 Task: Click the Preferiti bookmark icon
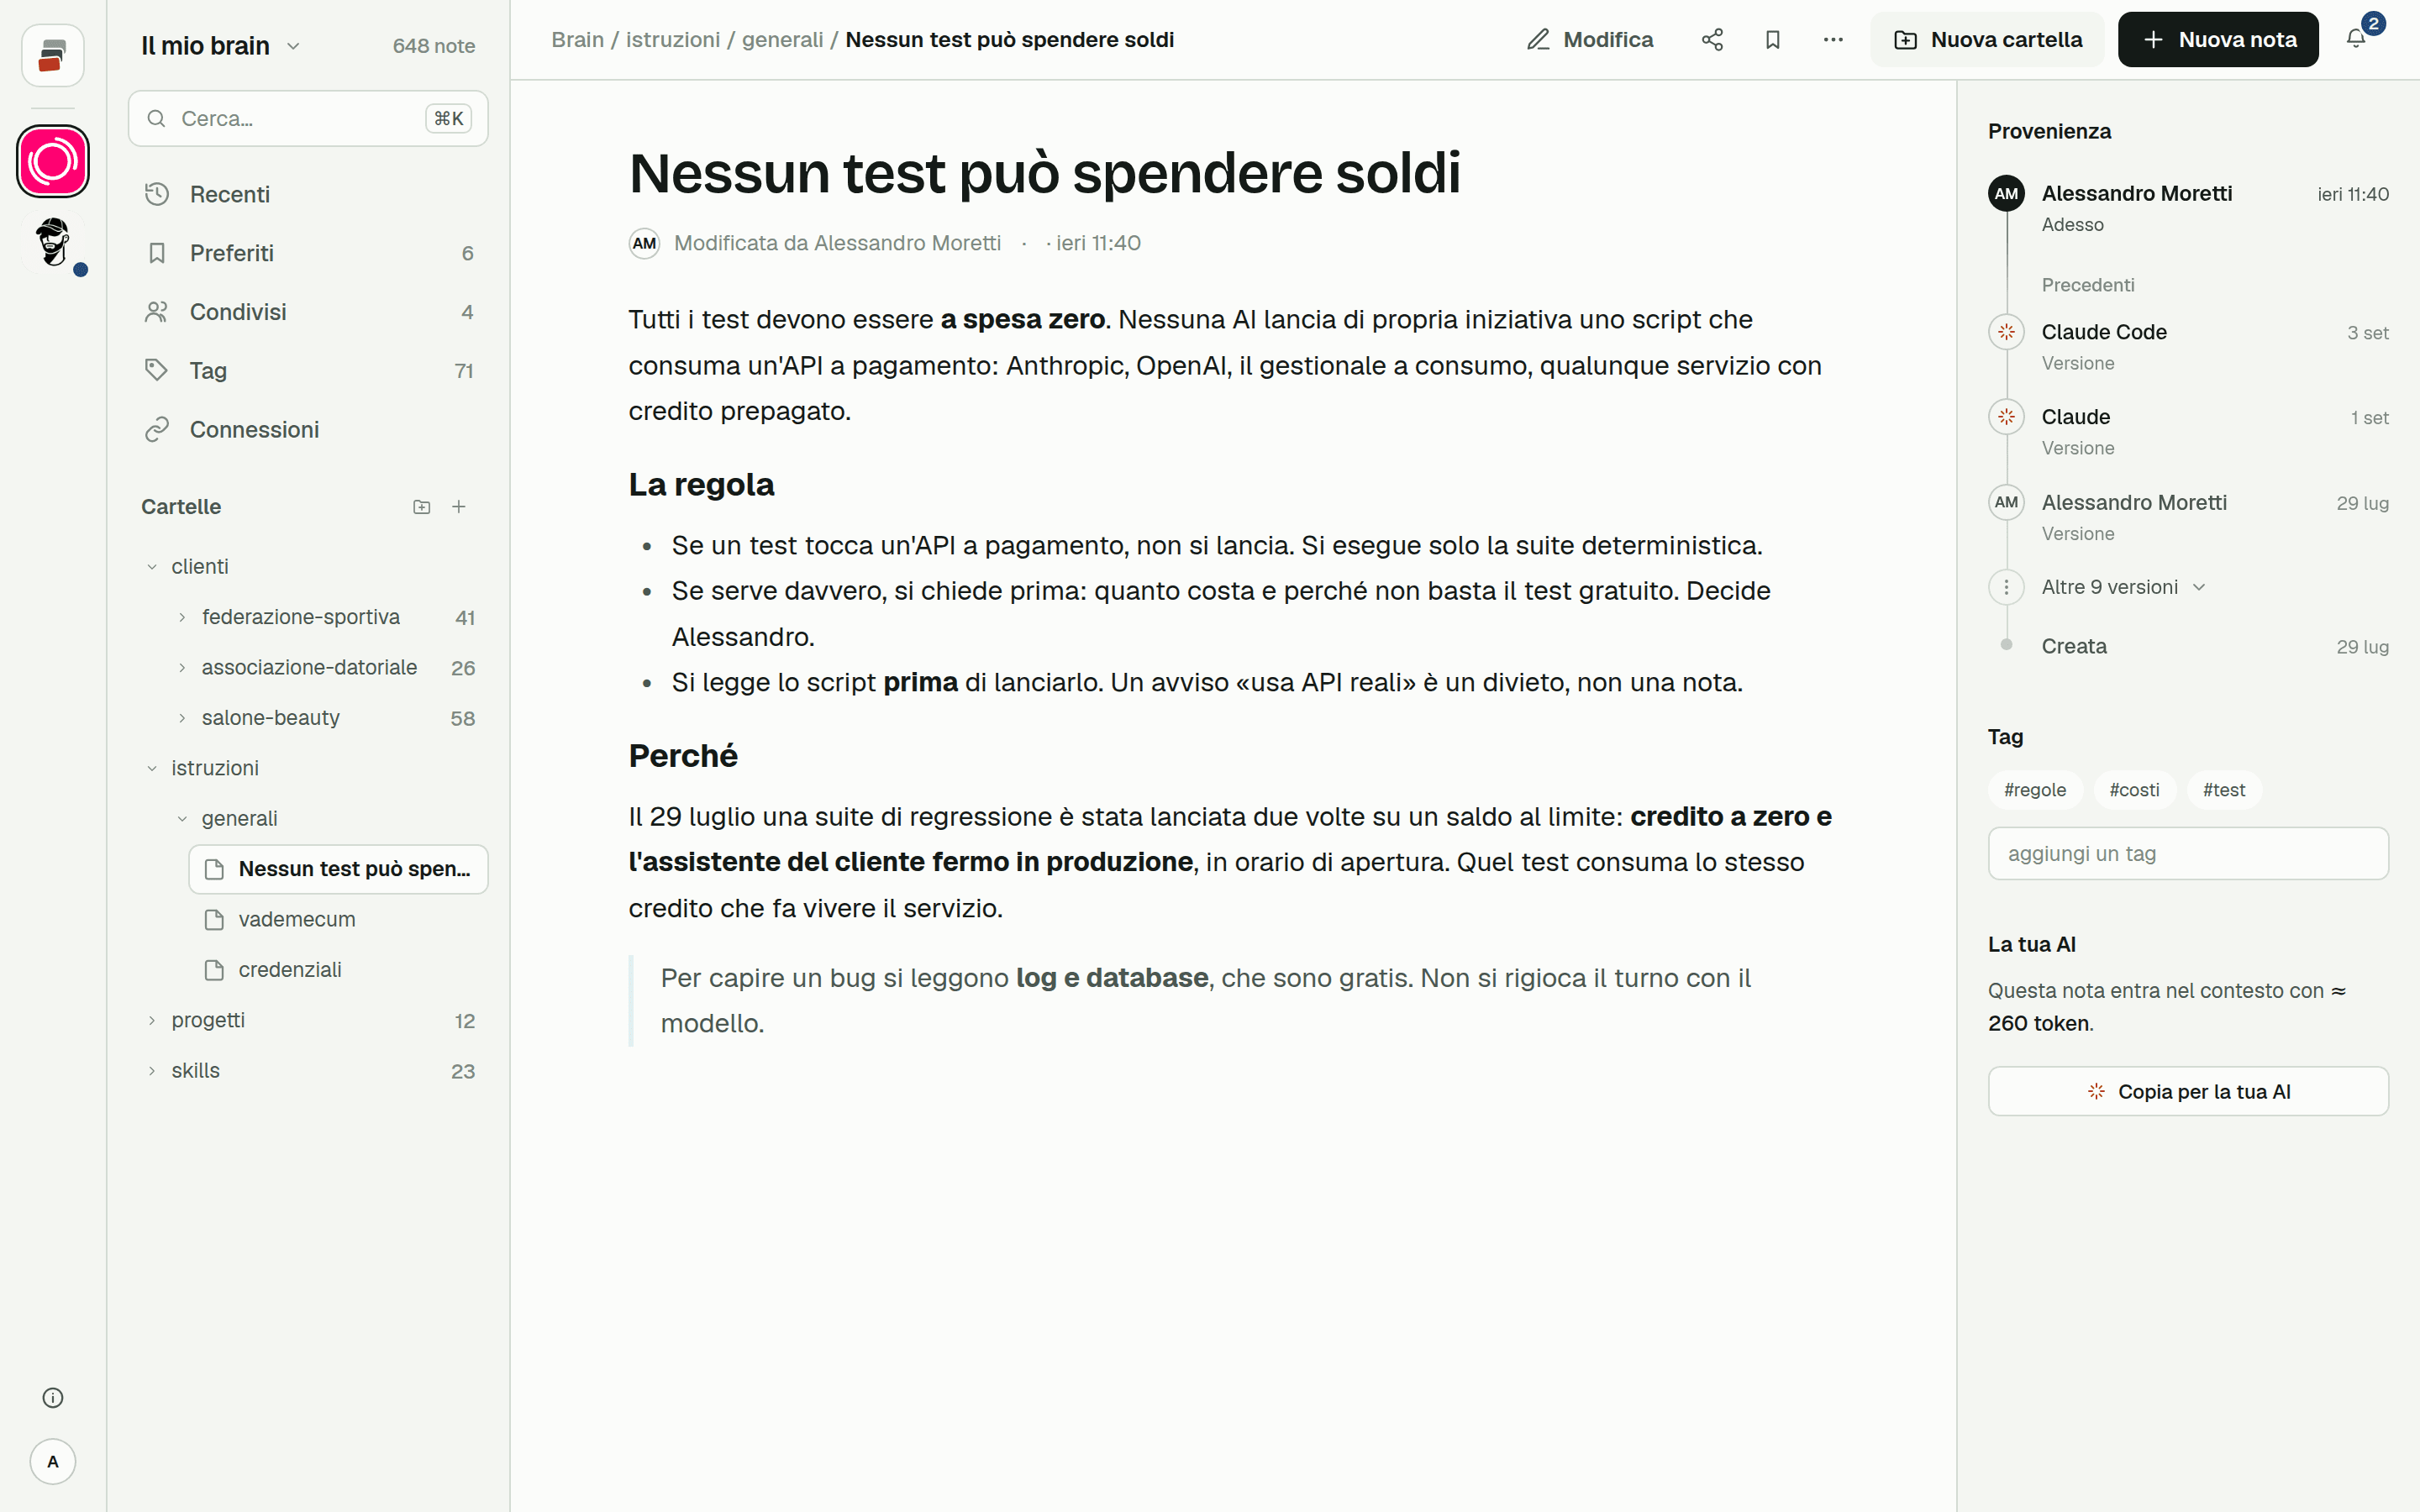click(x=157, y=253)
